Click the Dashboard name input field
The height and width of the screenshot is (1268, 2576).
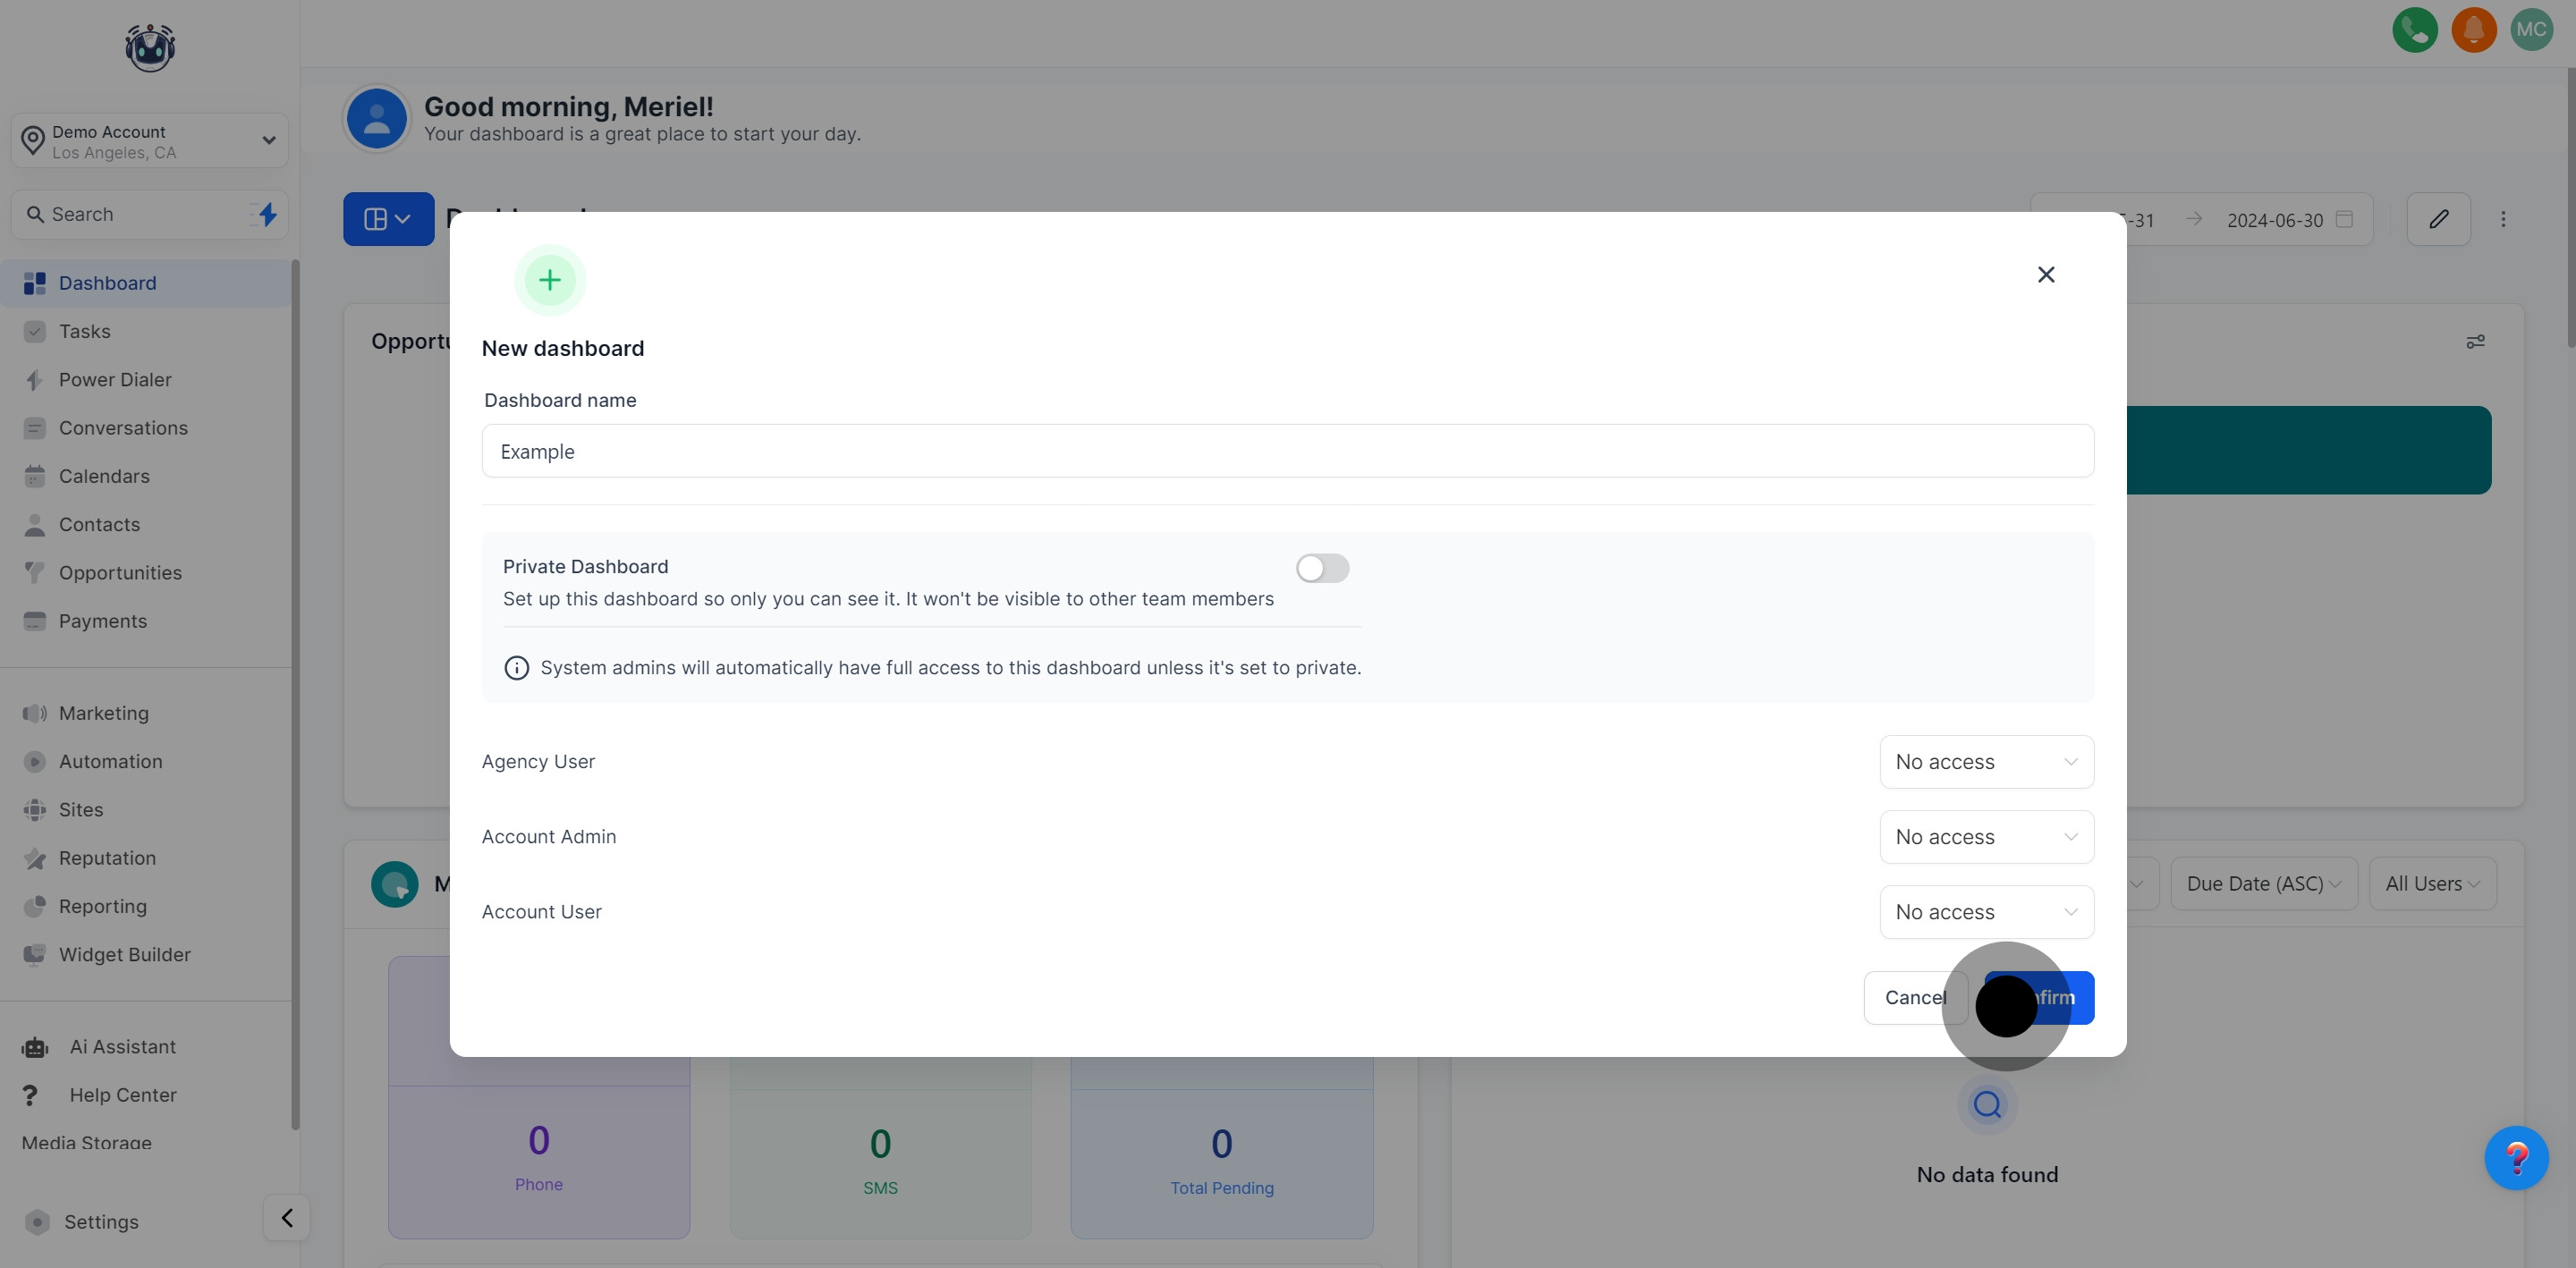click(x=1287, y=451)
